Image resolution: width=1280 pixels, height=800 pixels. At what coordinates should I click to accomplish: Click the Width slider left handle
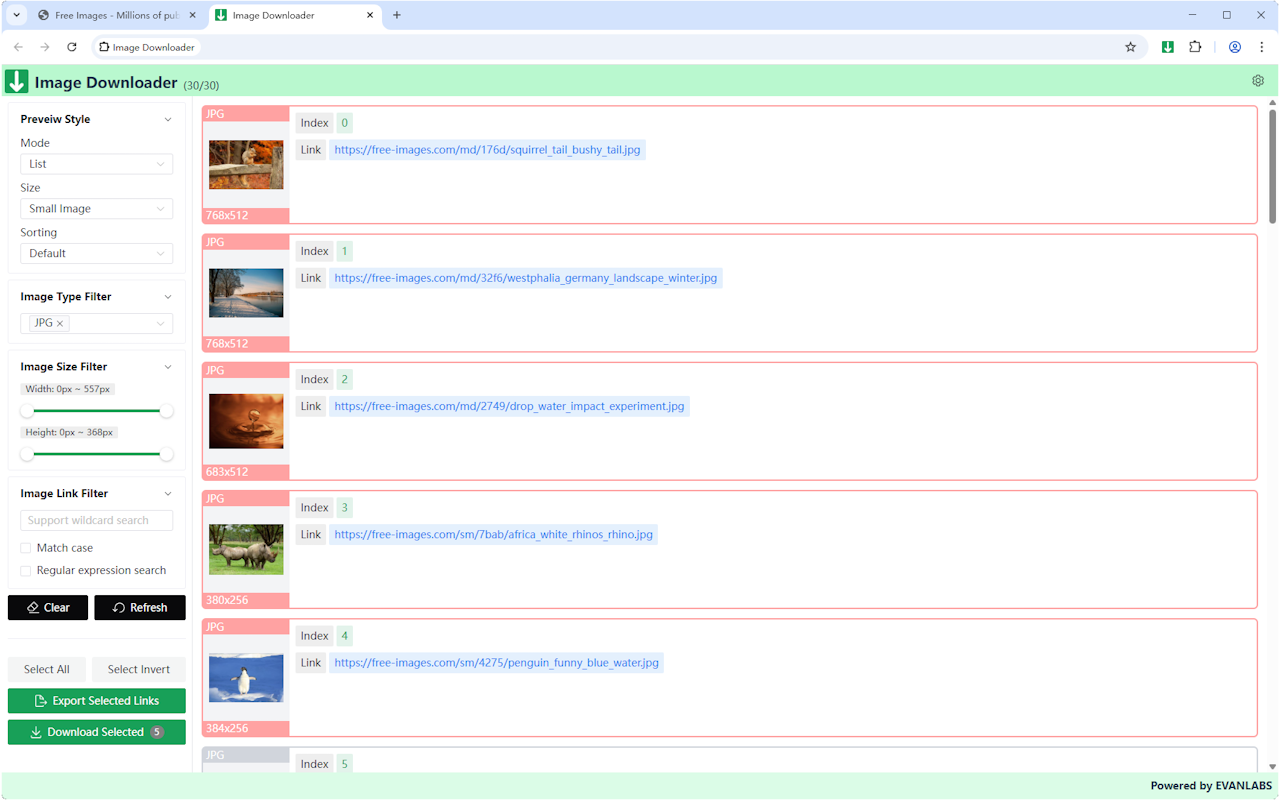click(27, 411)
